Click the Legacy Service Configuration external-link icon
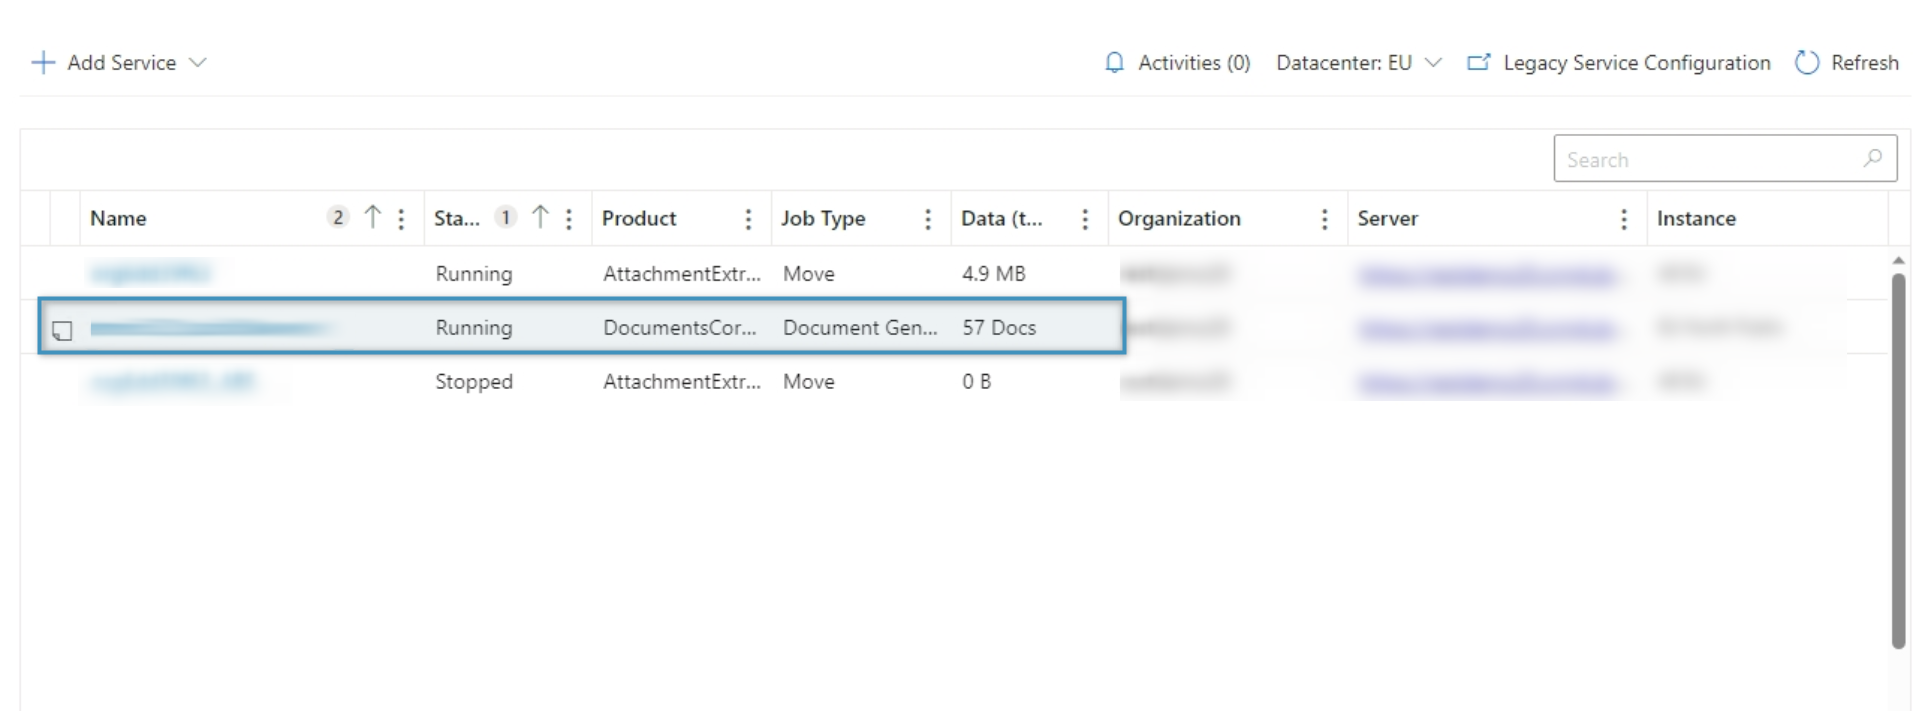Screen dimensions: 1928x711 [1478, 63]
